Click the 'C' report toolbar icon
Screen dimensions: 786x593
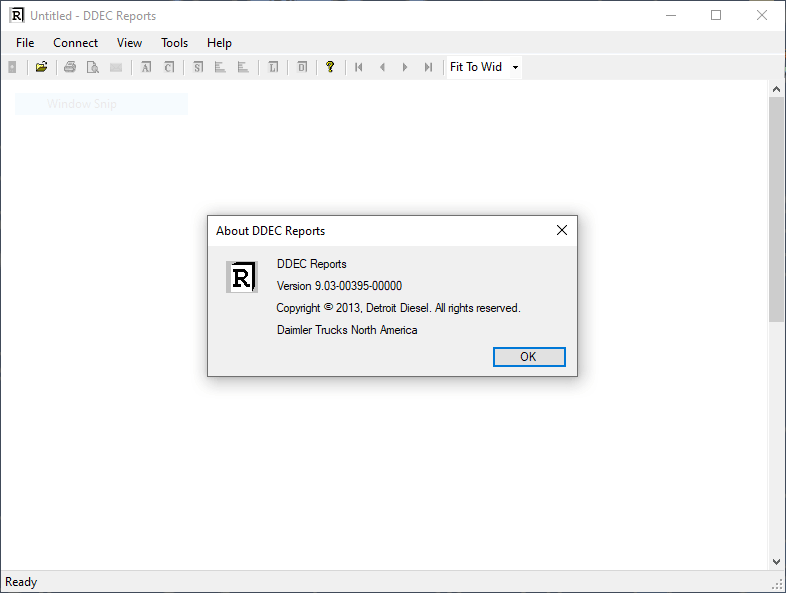click(x=169, y=67)
